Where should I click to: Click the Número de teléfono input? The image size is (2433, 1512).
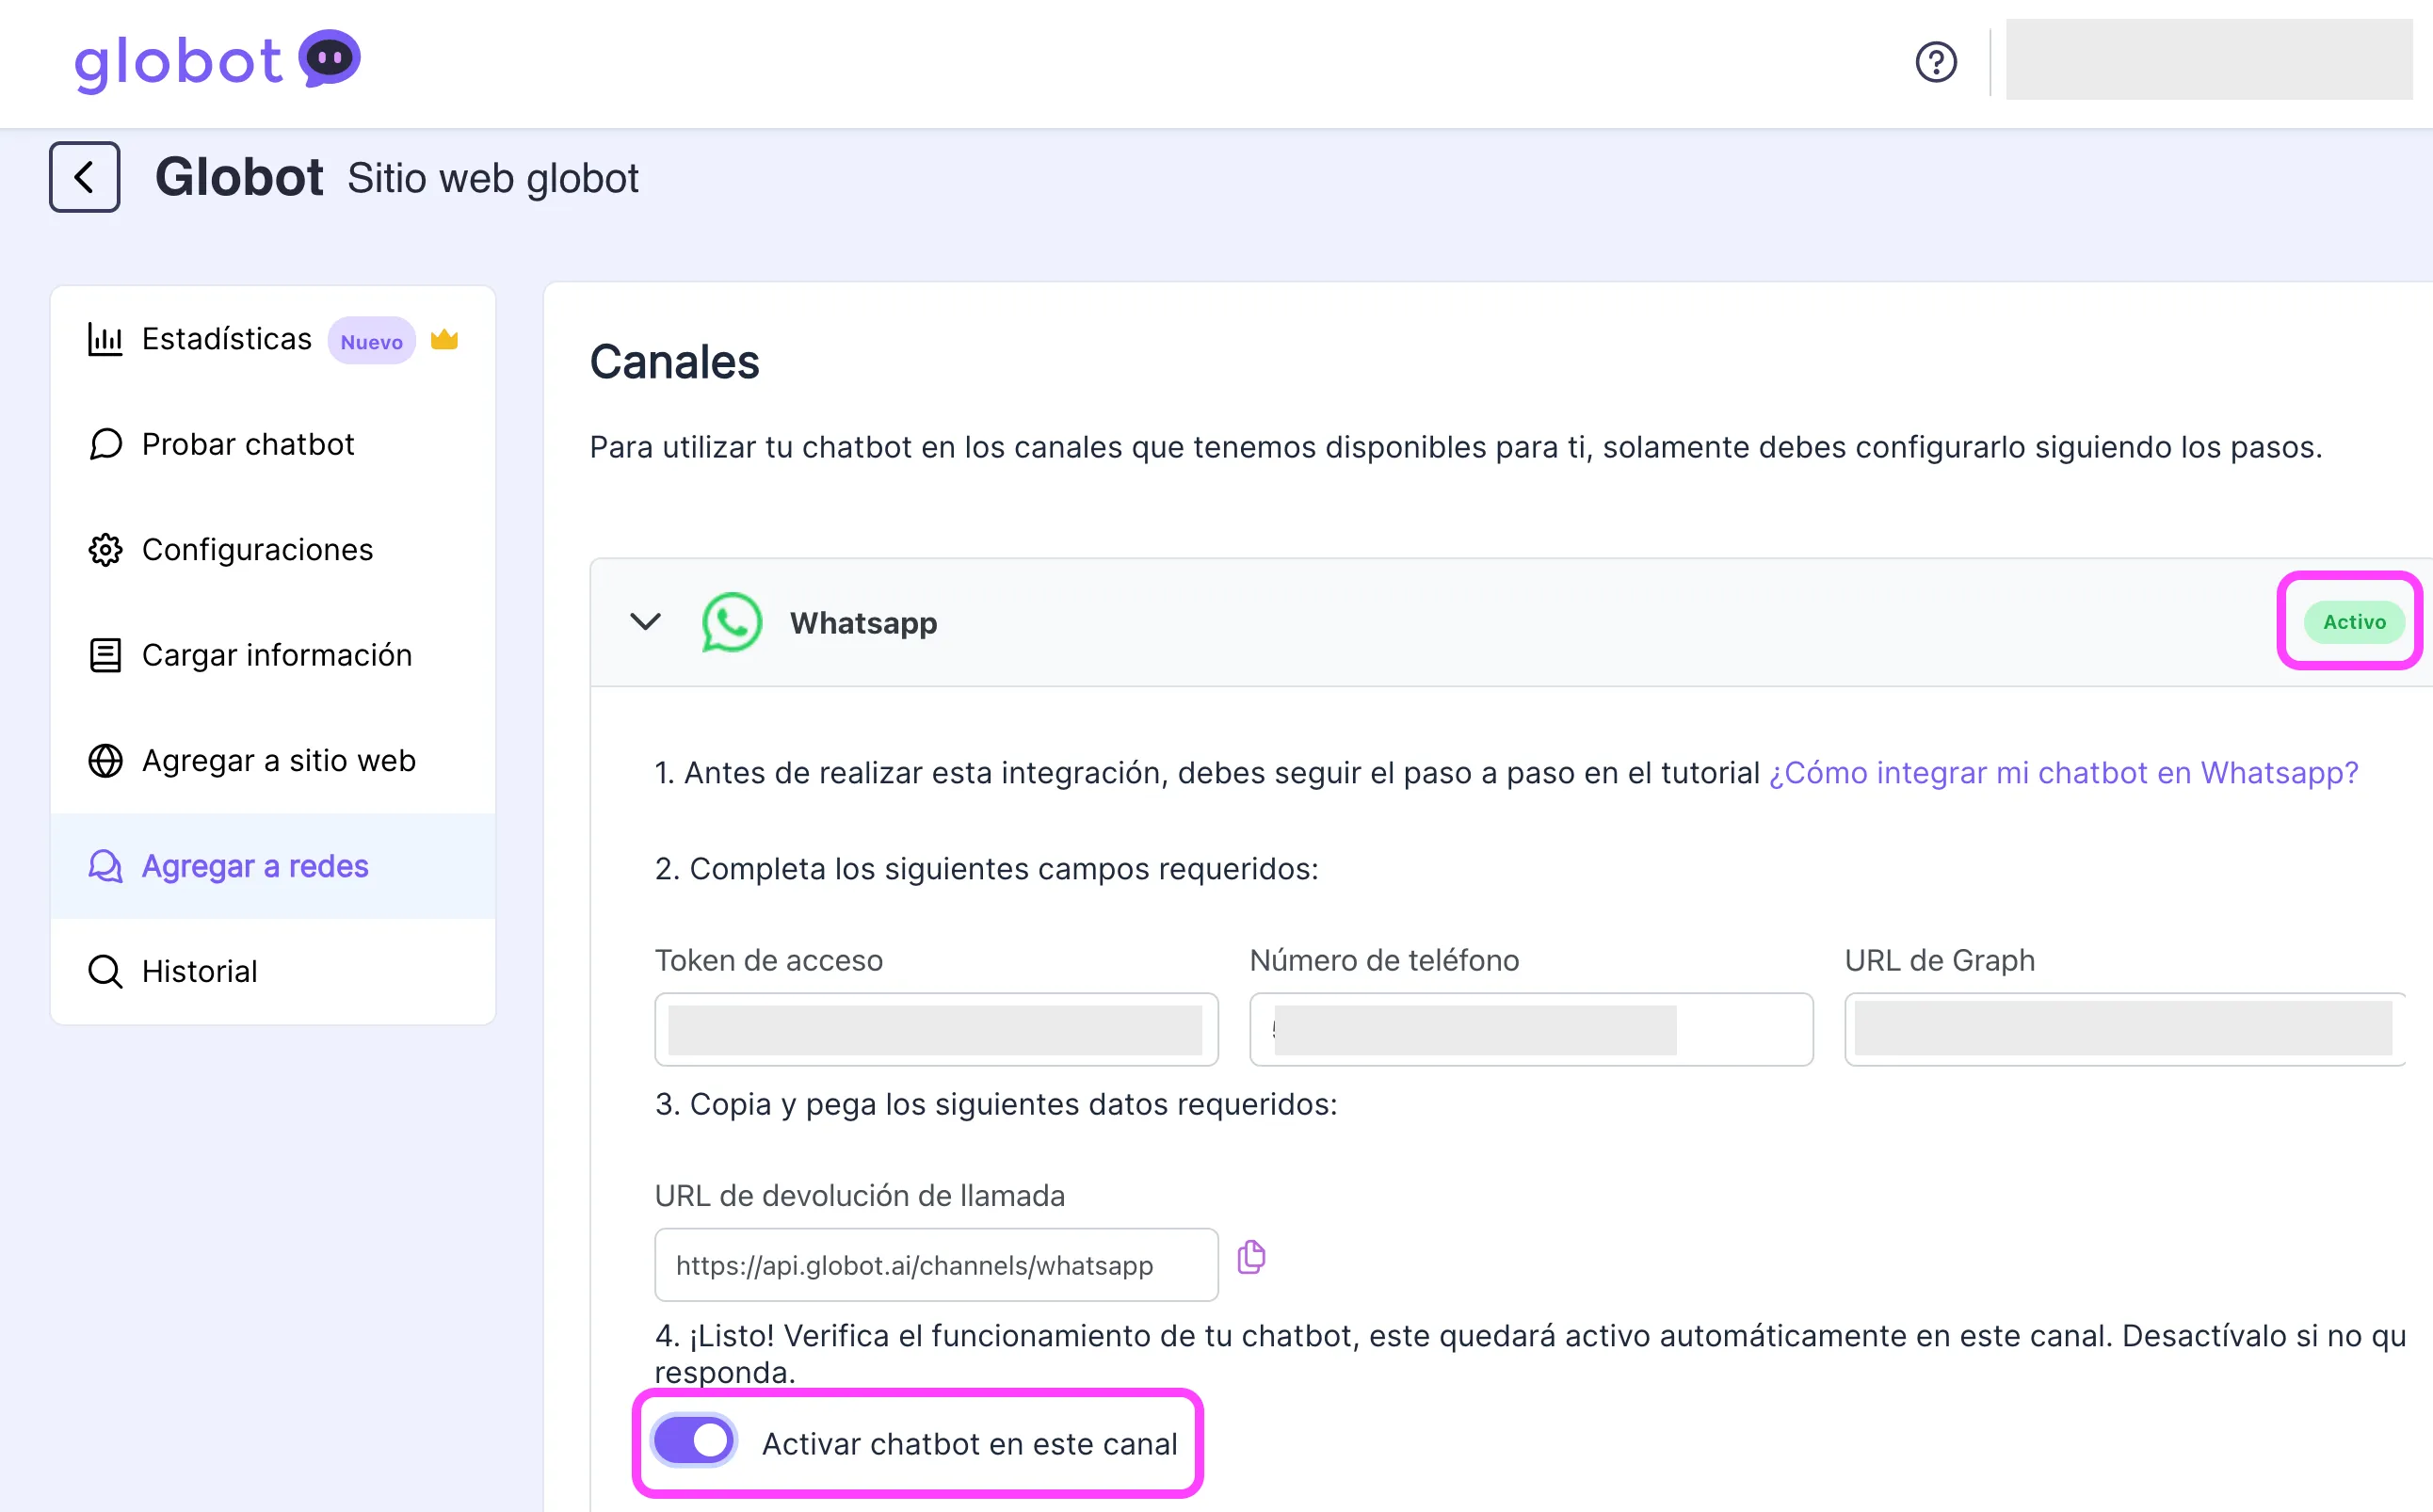point(1530,1029)
